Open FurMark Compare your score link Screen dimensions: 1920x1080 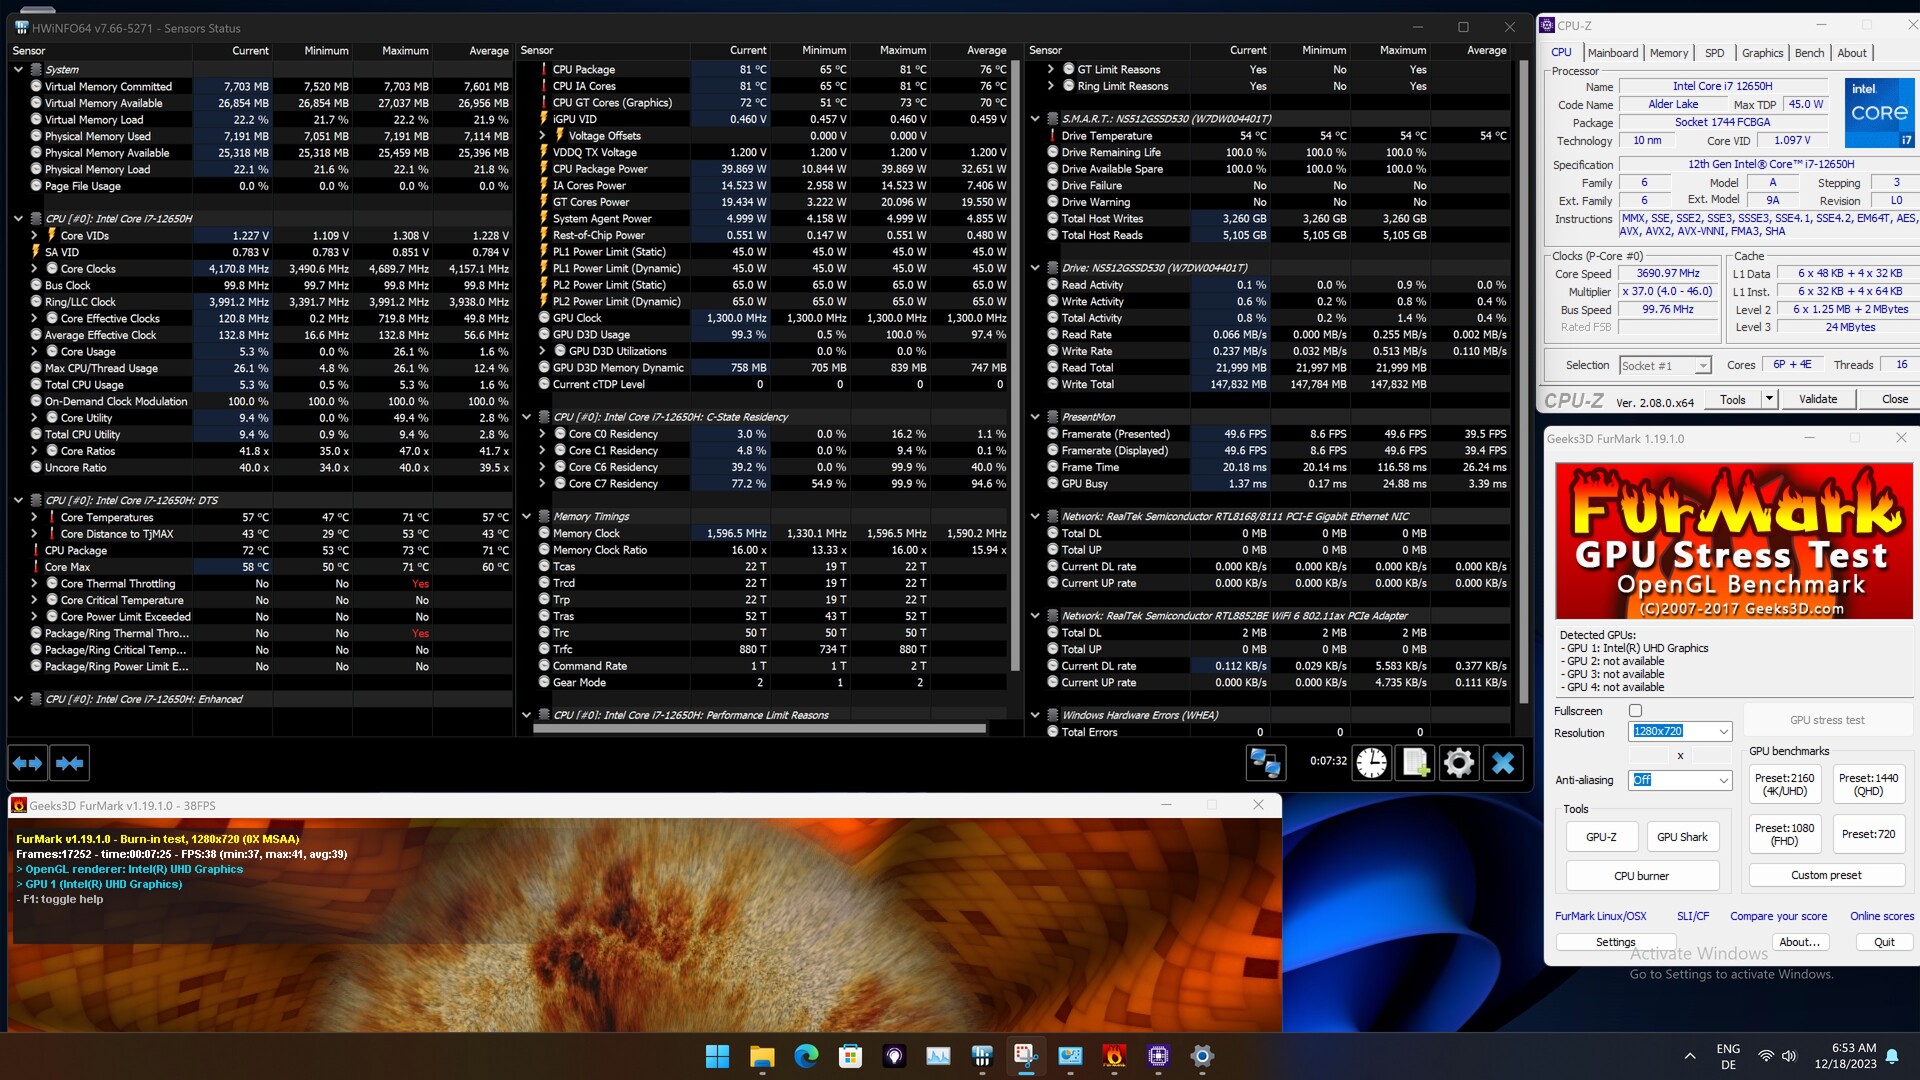tap(1778, 916)
